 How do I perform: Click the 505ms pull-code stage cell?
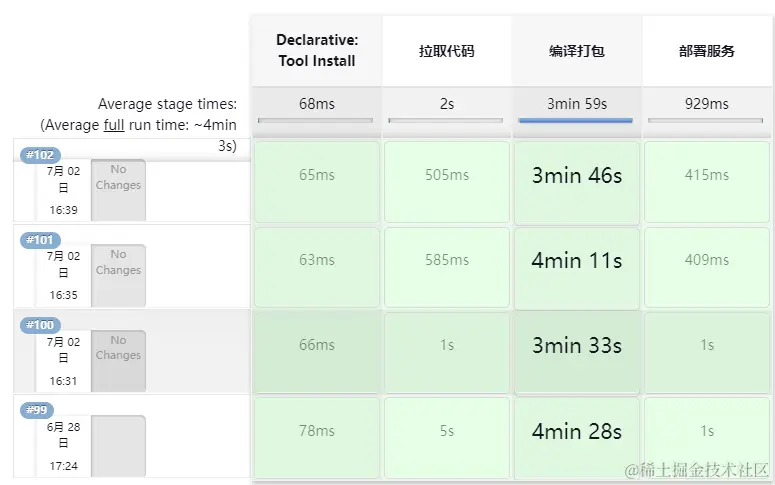click(446, 175)
